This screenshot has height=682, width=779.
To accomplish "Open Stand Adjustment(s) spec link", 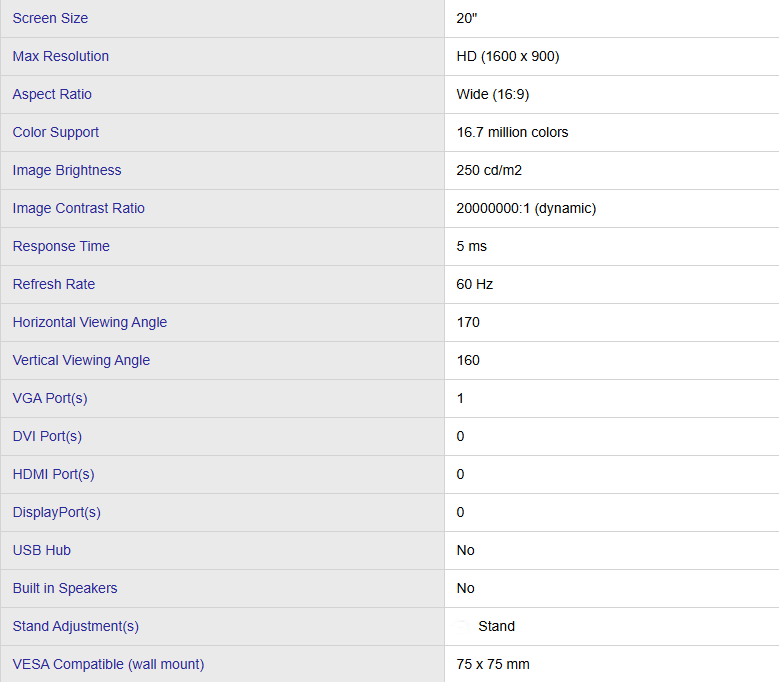I will pos(76,626).
